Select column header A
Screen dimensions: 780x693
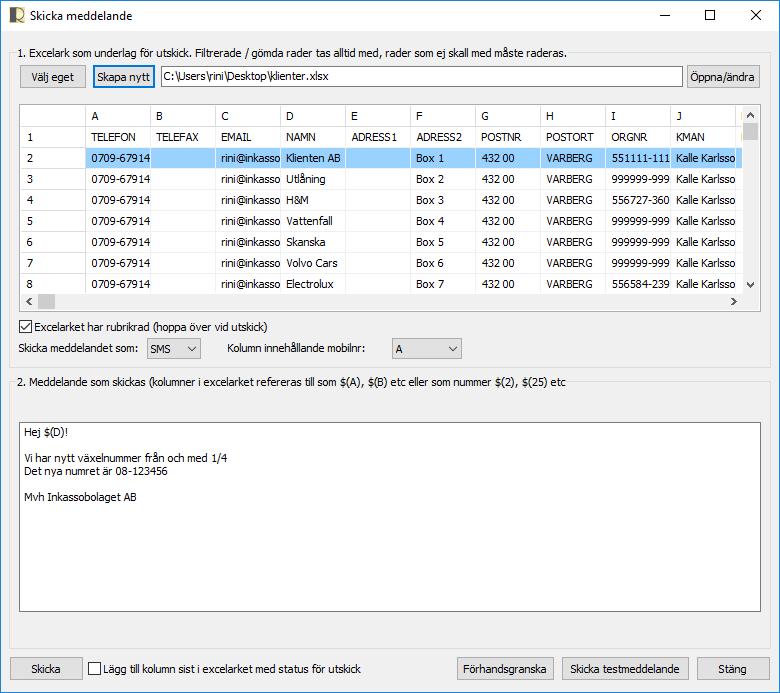(118, 116)
